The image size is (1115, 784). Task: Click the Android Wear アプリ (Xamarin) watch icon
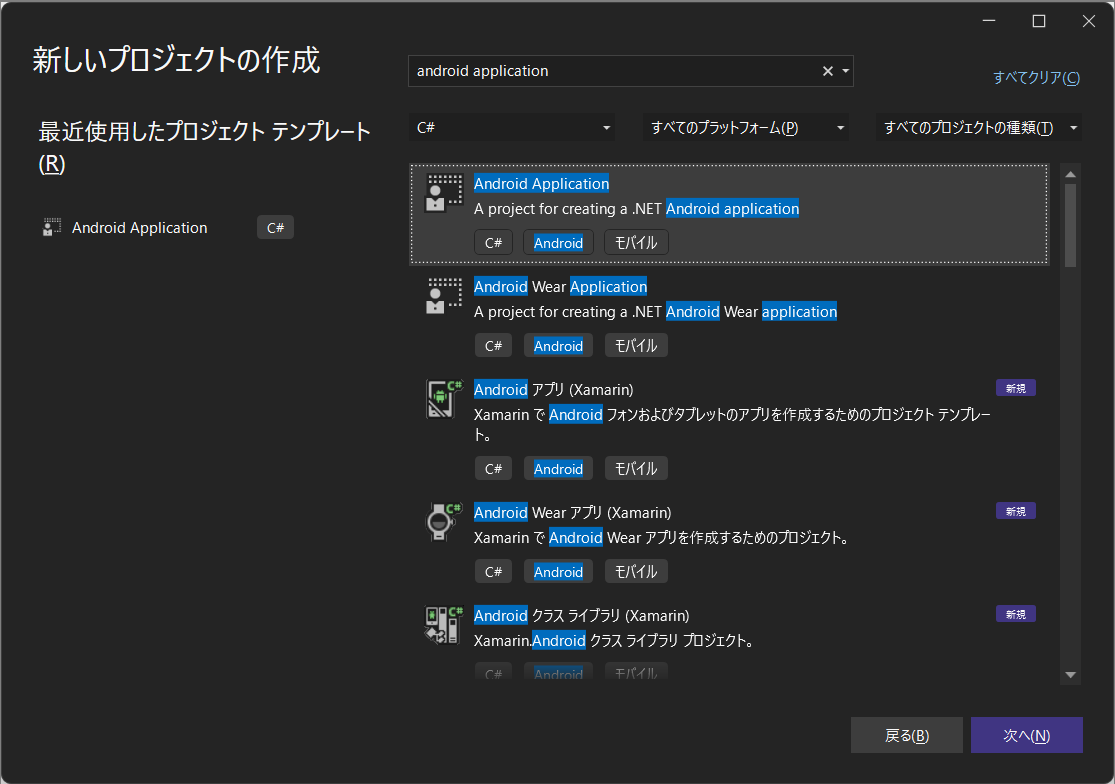[444, 522]
